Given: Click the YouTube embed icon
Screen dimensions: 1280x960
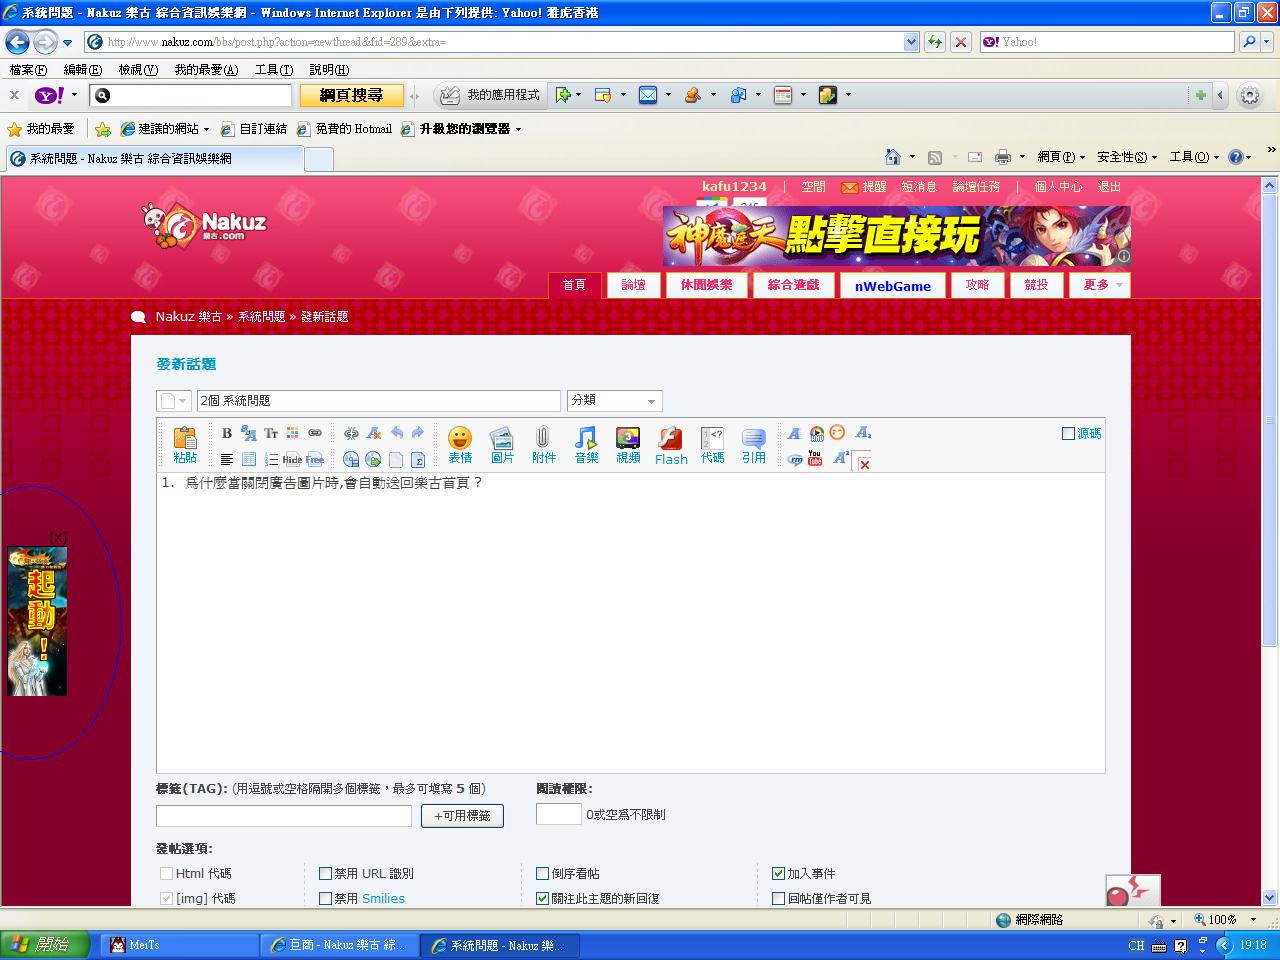Looking at the screenshot, I should (815, 459).
